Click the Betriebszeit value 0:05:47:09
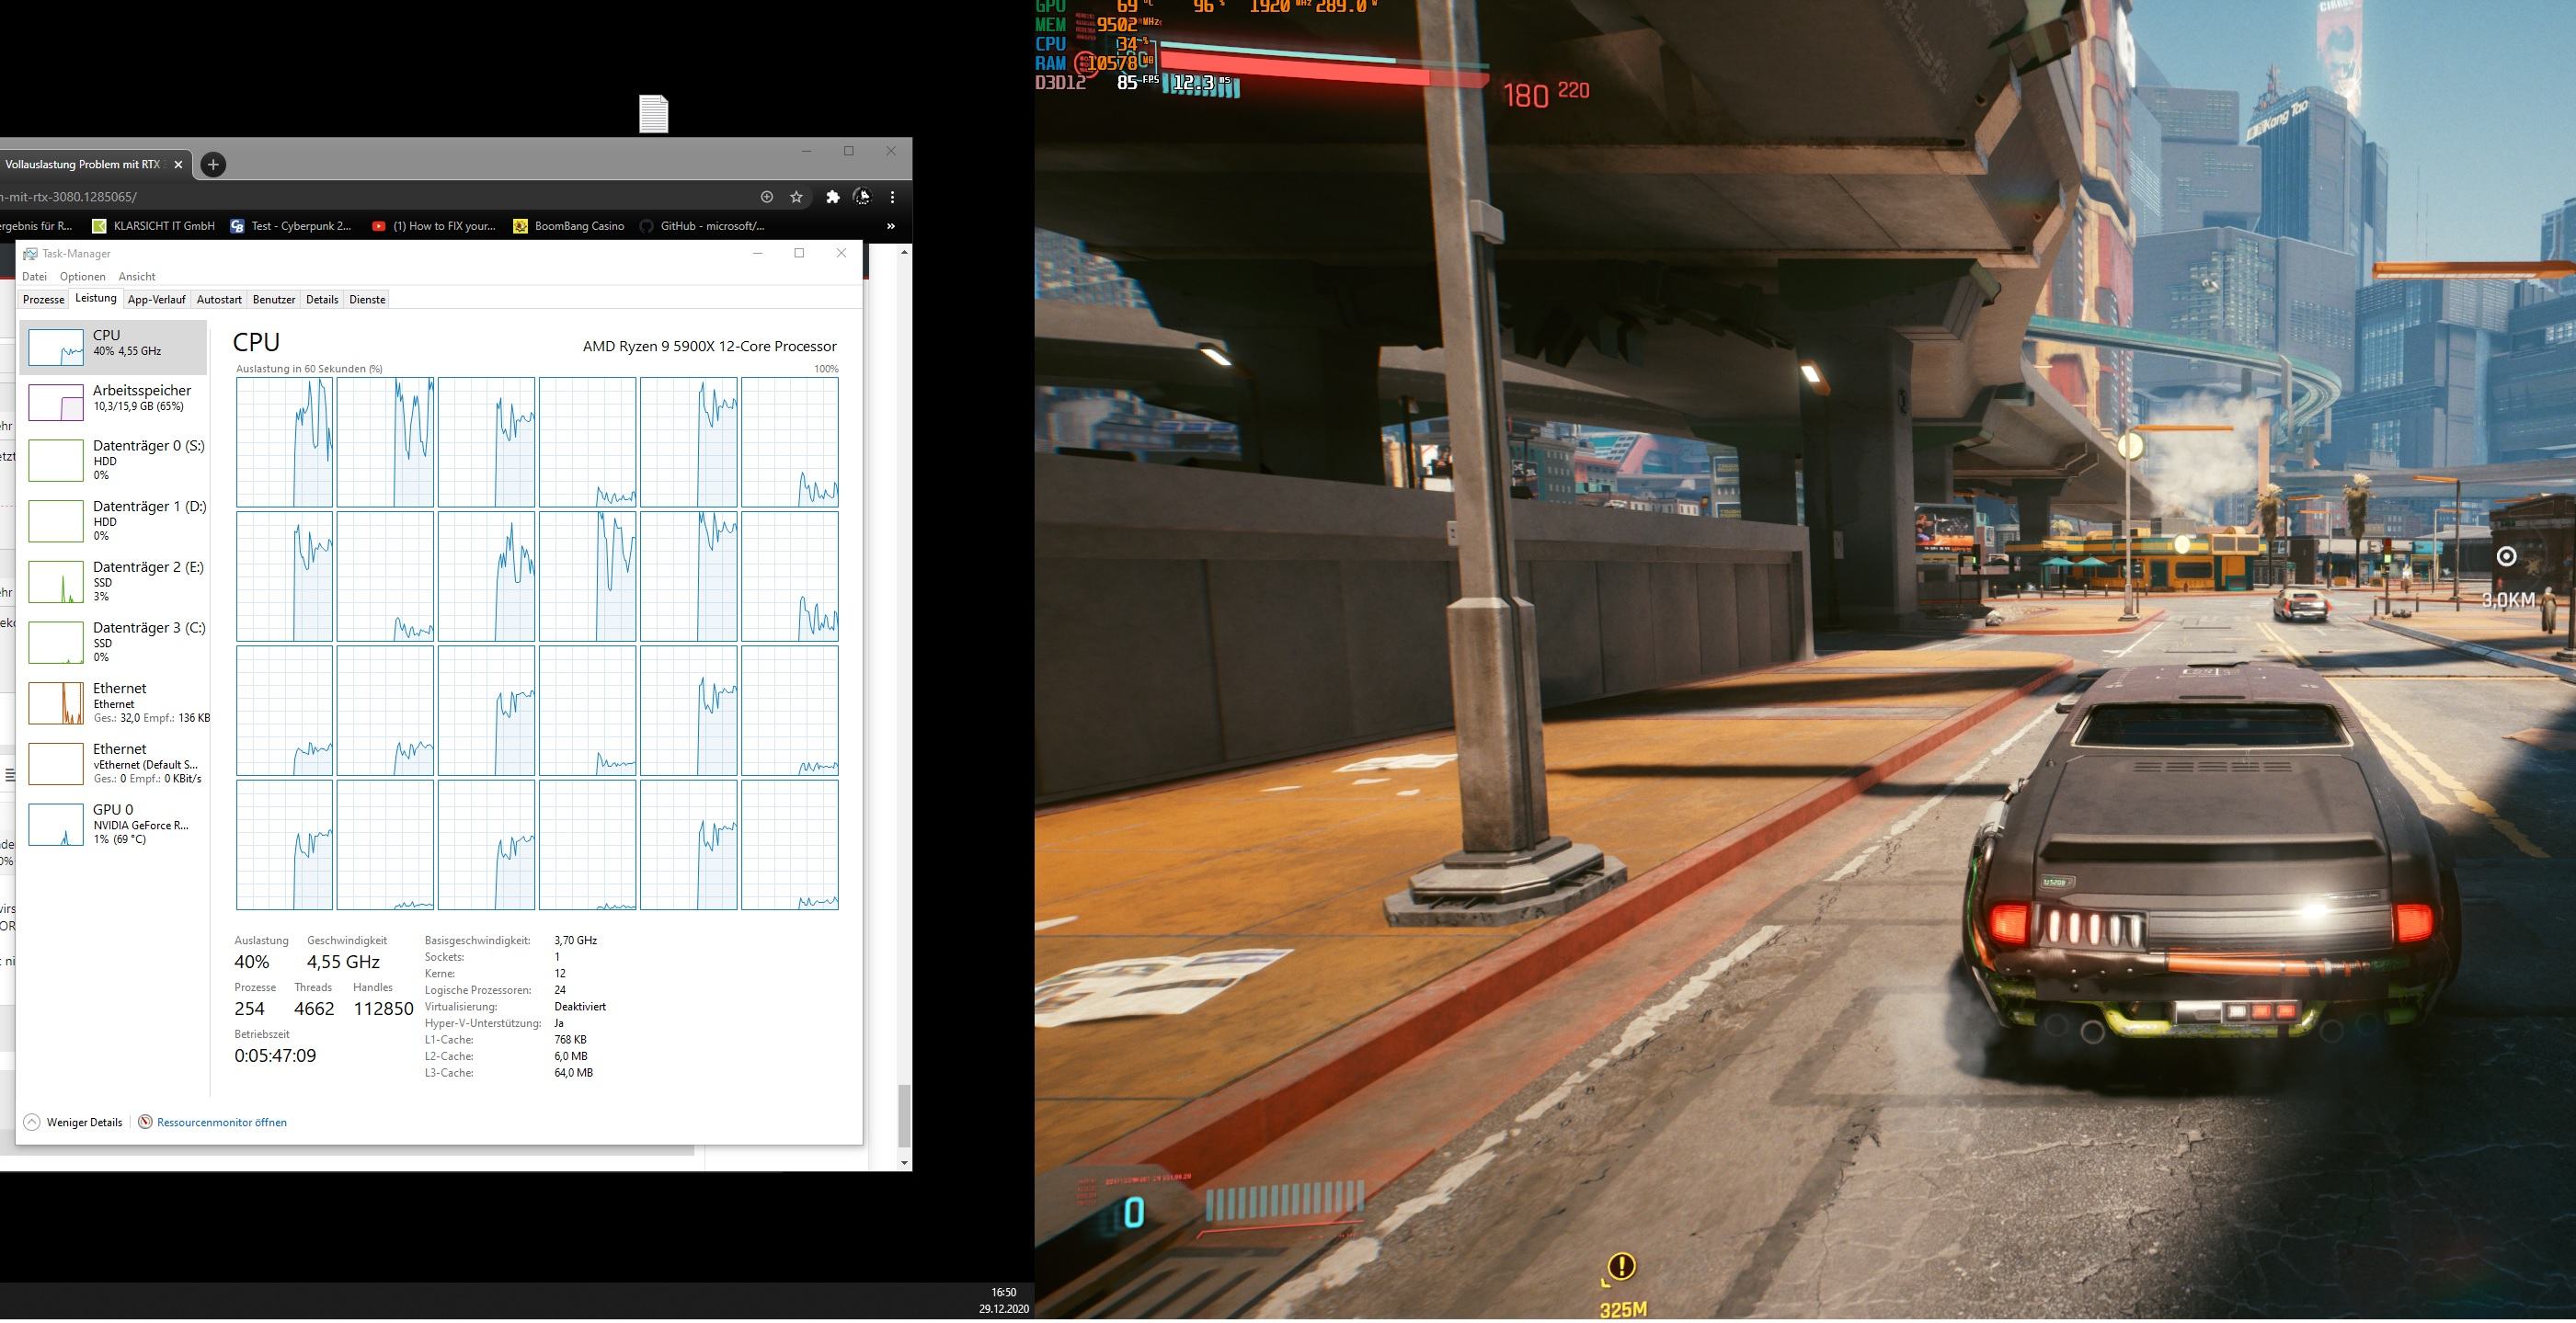Image resolution: width=2576 pixels, height=1323 pixels. (275, 1056)
